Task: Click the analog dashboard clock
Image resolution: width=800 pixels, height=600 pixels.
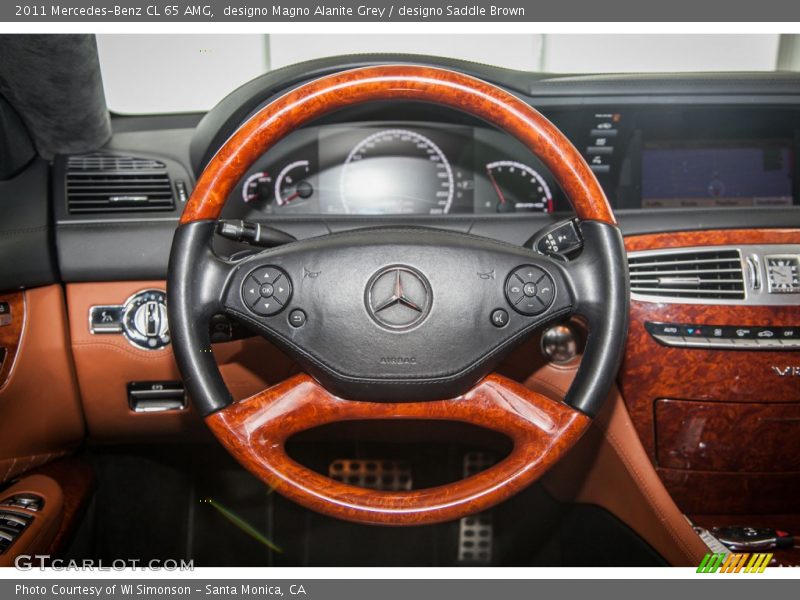Action: [x=782, y=274]
